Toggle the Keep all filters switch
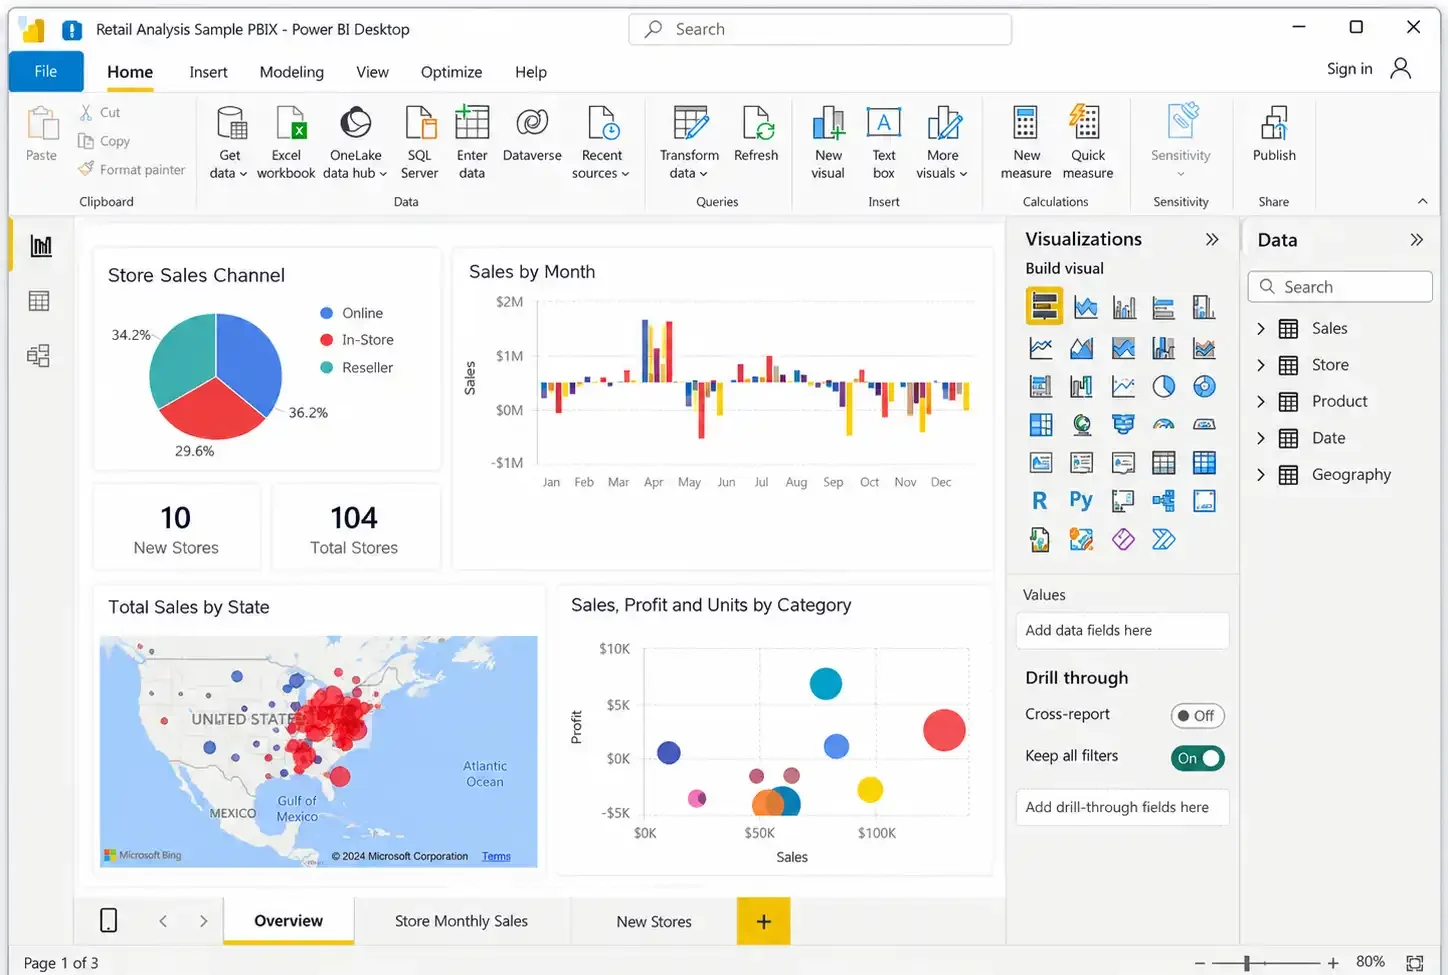The image size is (1448, 975). pos(1197,758)
